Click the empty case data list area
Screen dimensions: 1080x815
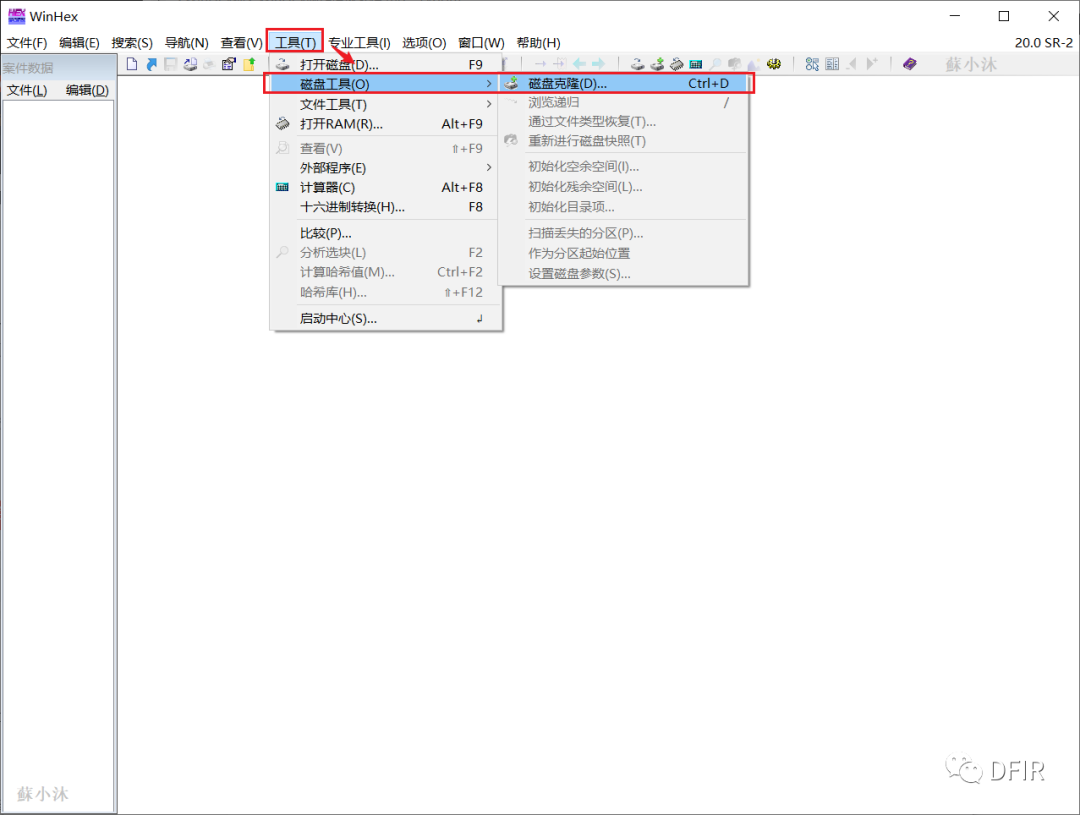point(59,456)
